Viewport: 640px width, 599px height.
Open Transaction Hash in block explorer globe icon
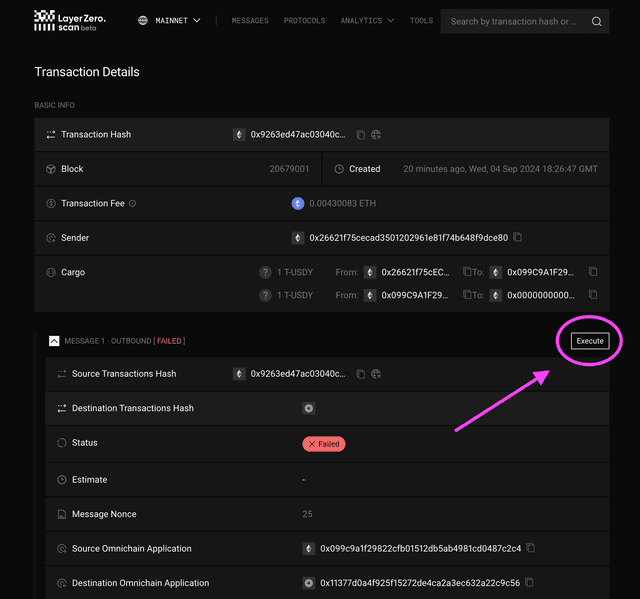pos(376,135)
